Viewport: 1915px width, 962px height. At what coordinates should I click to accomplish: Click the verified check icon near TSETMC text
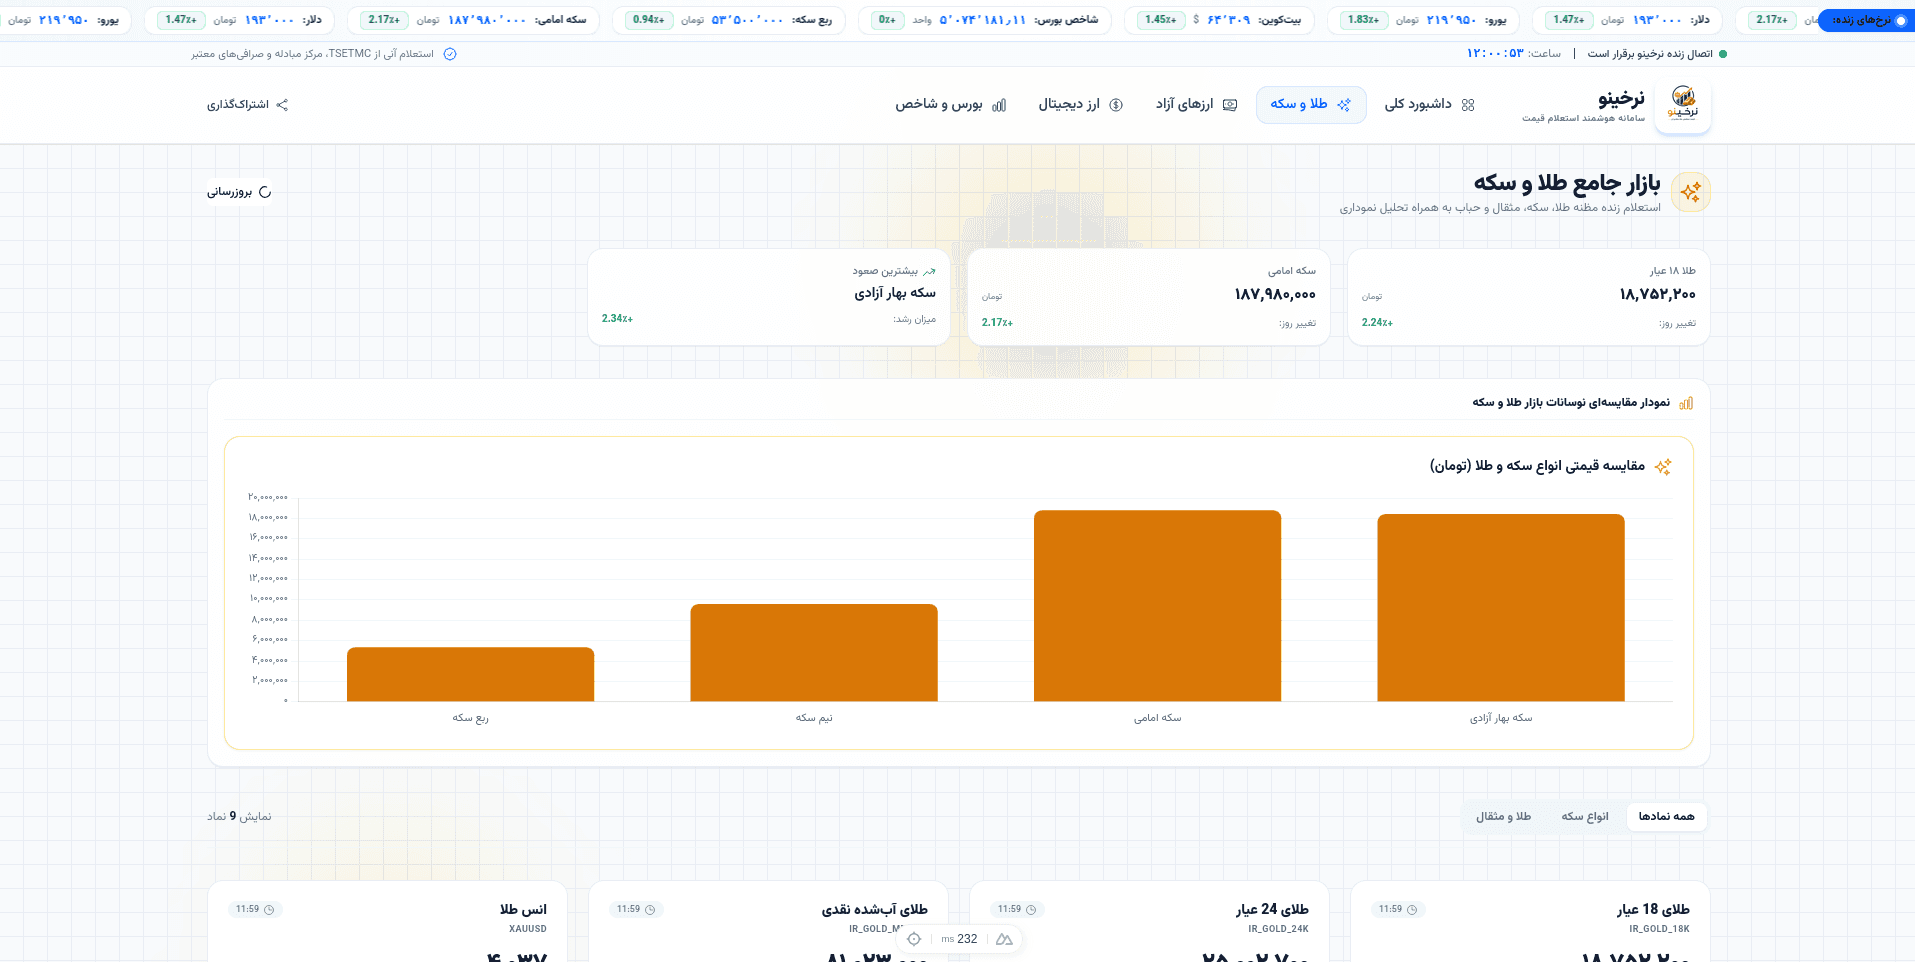tap(450, 54)
